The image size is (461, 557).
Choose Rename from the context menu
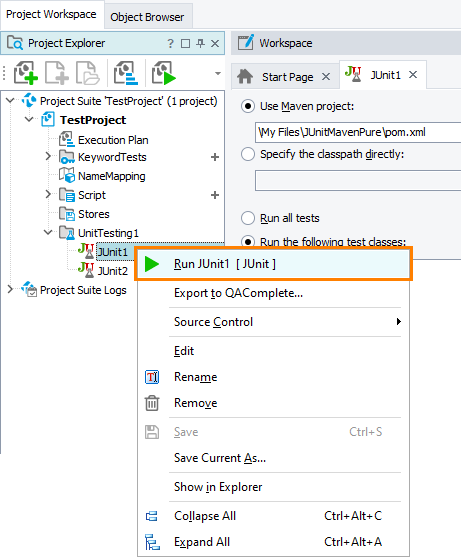click(x=273, y=377)
